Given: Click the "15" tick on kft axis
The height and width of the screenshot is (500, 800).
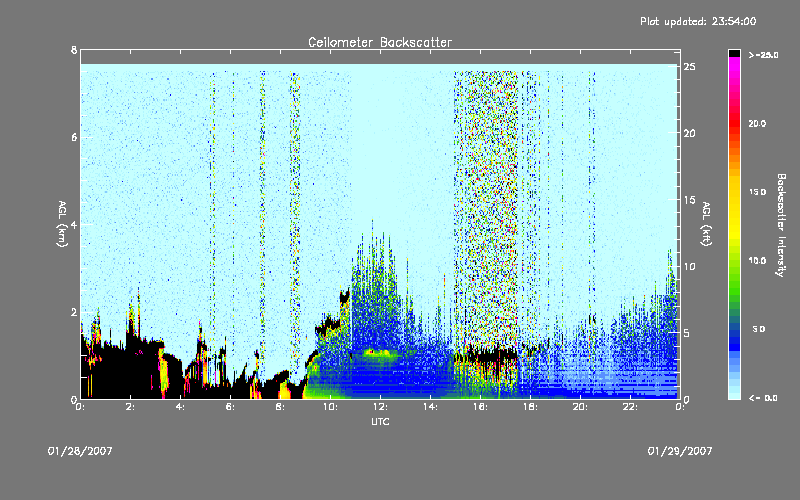Looking at the screenshot, I should point(689,200).
